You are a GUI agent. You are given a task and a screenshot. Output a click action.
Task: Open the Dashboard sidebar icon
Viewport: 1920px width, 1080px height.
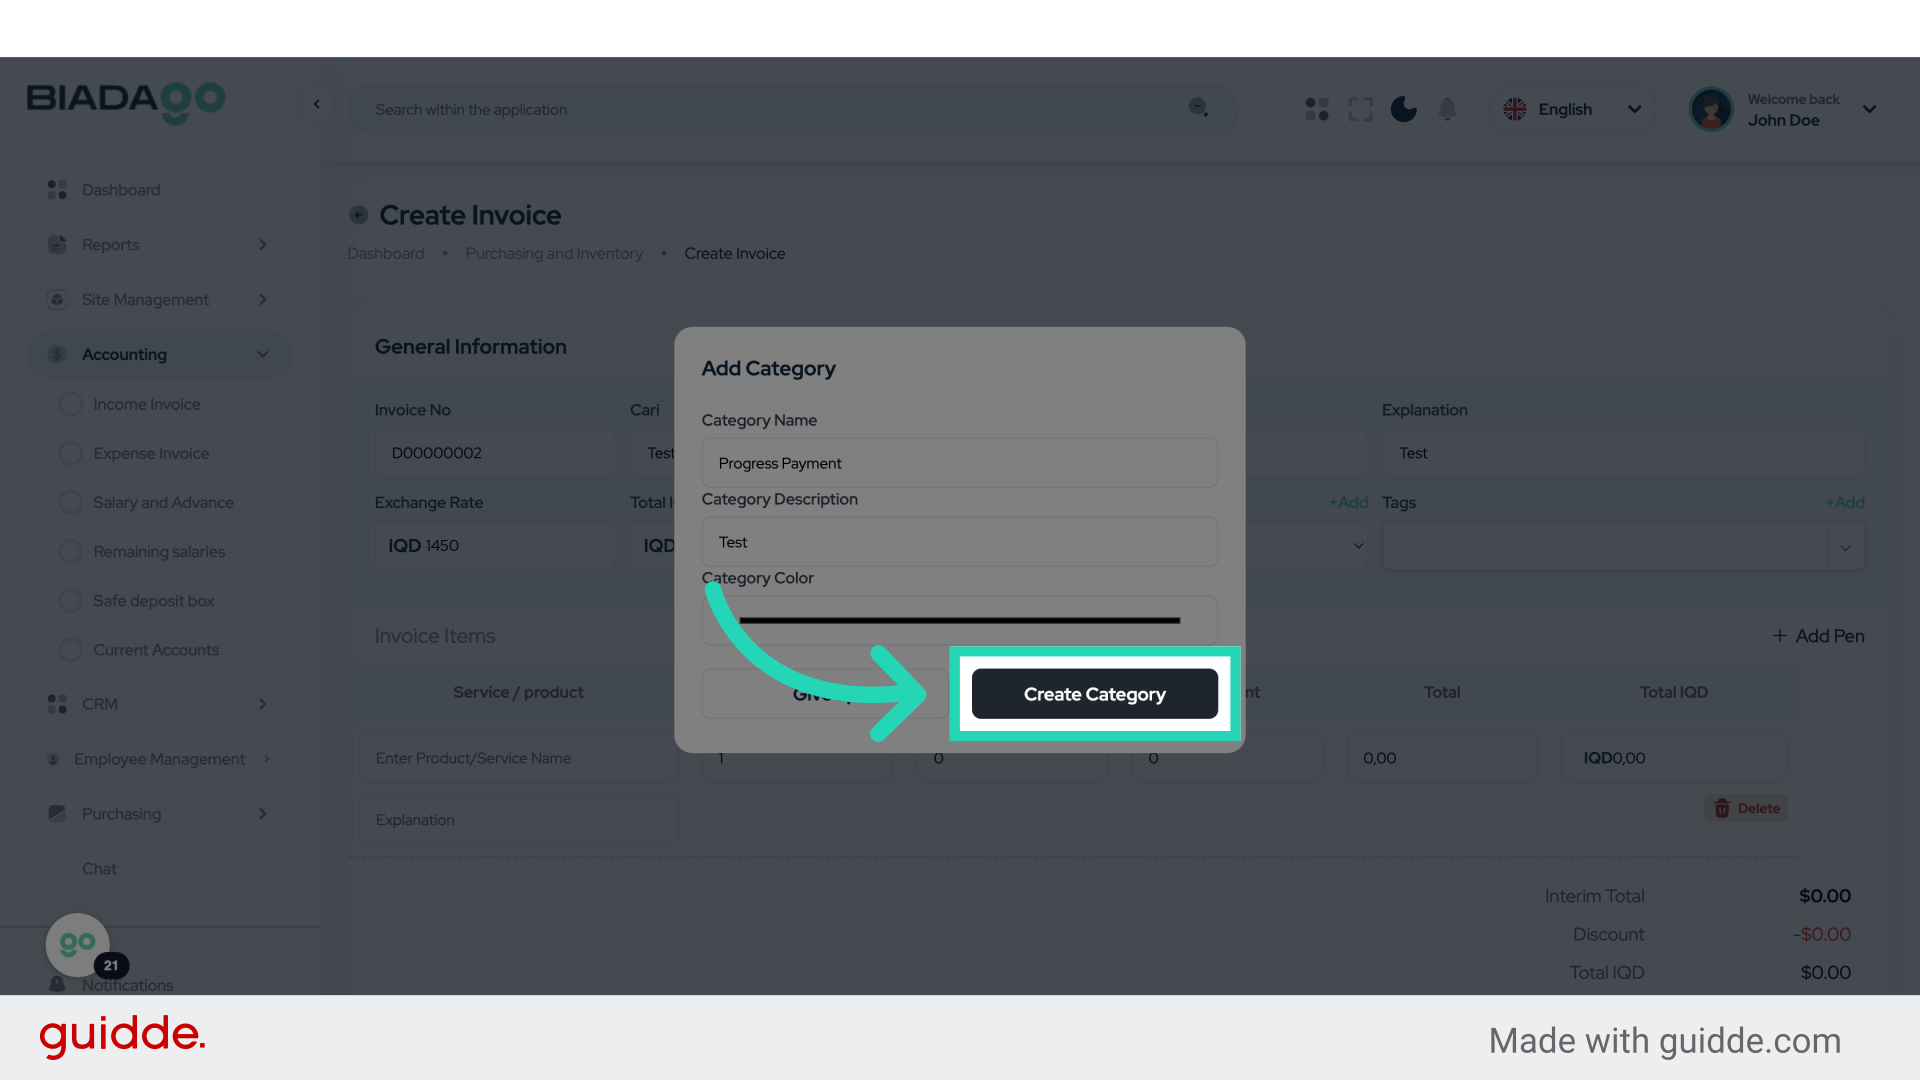[x=56, y=189]
